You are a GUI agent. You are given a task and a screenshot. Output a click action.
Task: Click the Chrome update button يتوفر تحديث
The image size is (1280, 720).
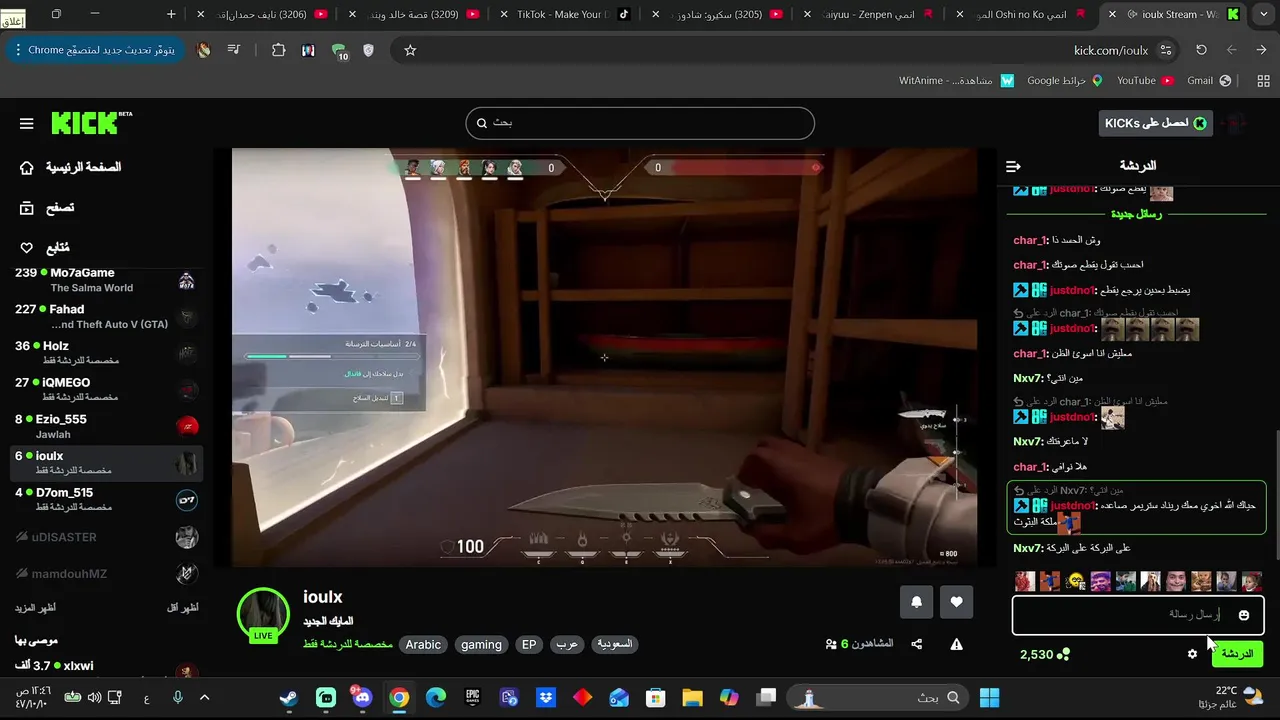95,50
